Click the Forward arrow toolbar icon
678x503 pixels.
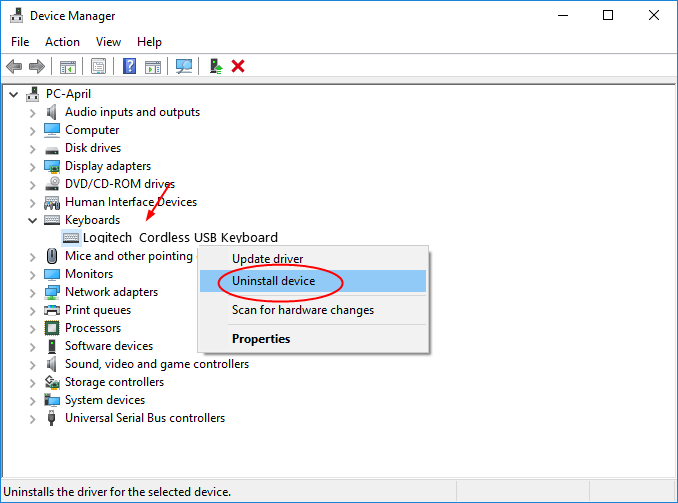coord(37,67)
